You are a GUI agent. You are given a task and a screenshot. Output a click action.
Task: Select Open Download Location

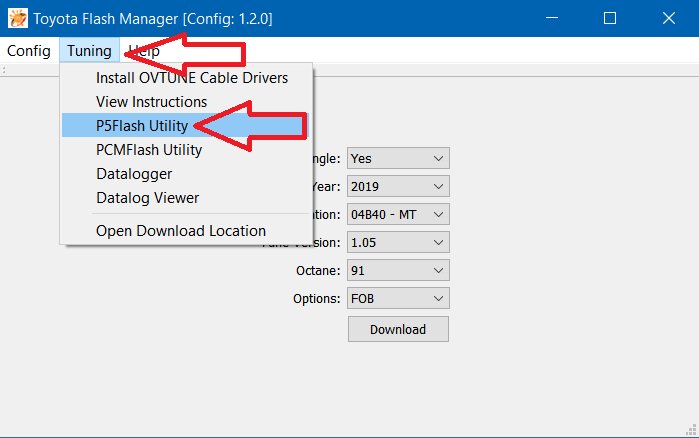[186, 231]
